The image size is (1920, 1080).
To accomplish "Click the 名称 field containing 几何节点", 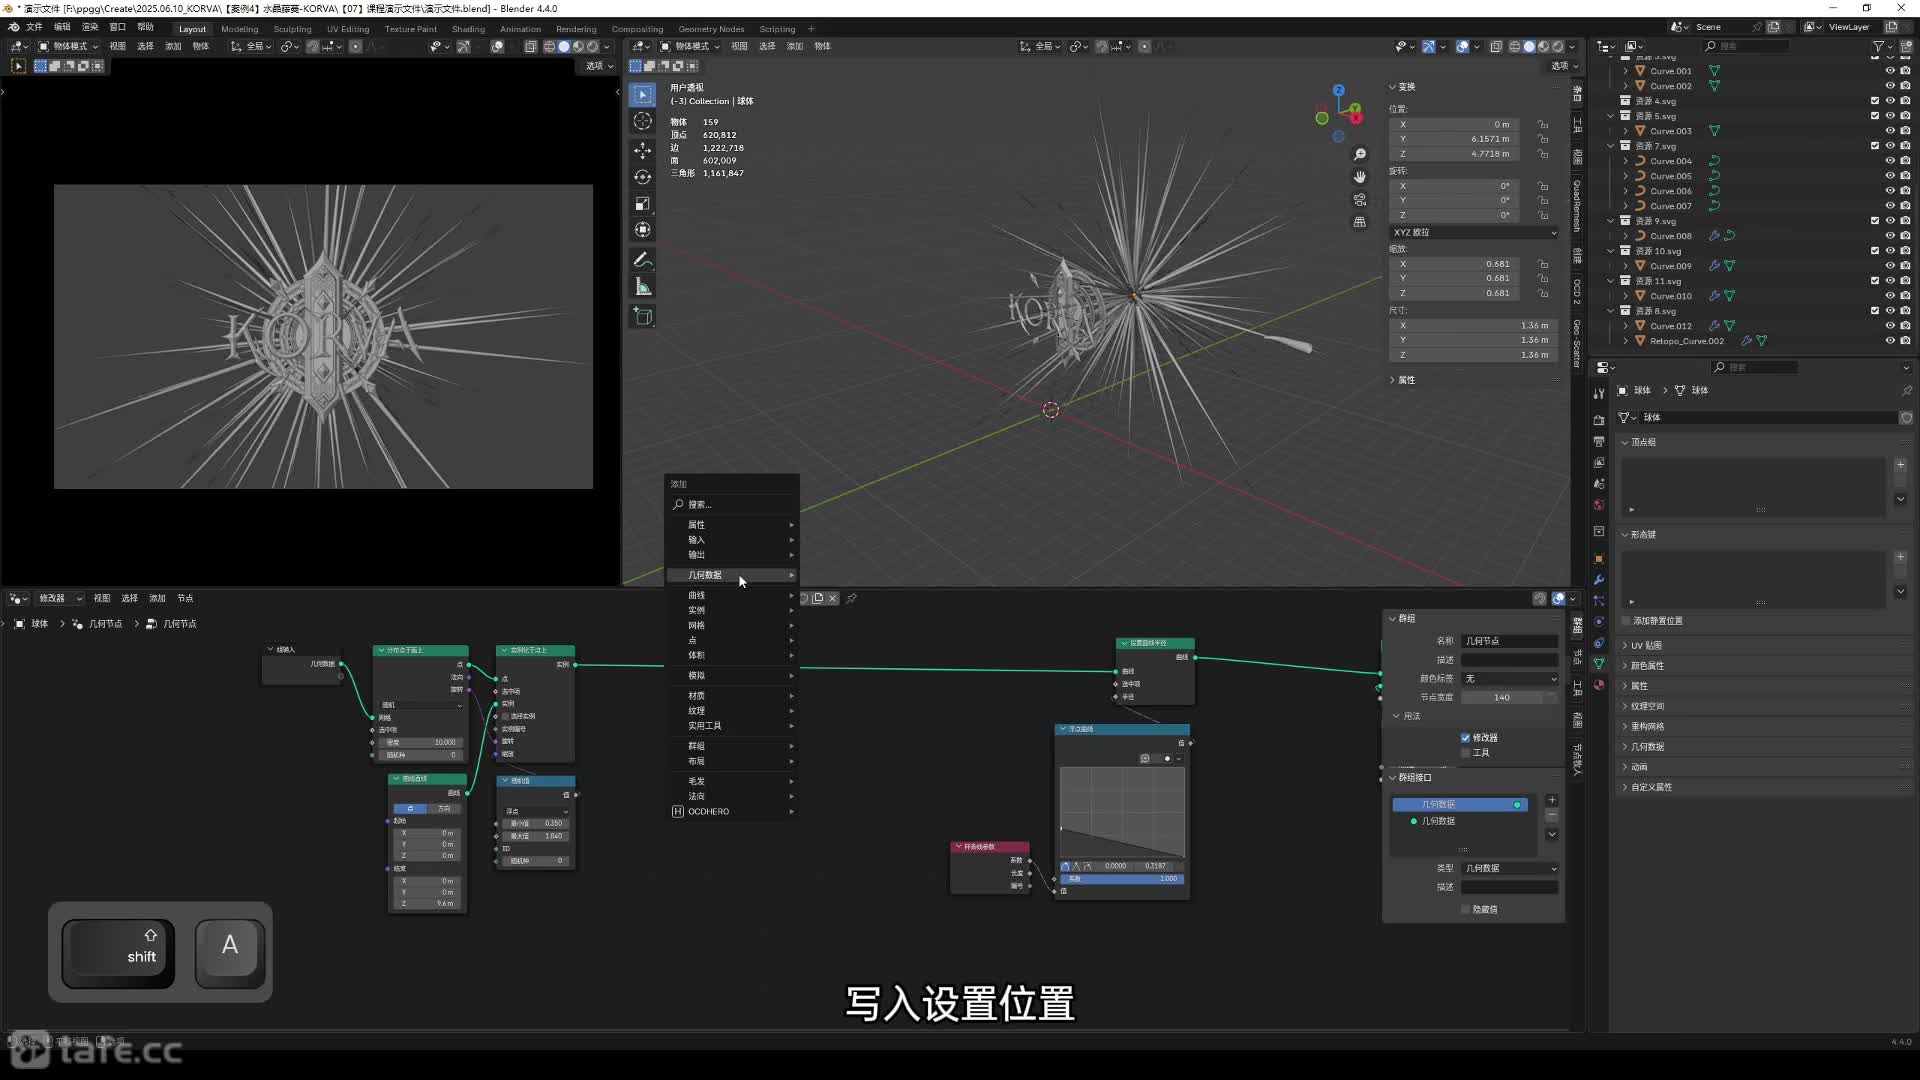I will pos(1510,641).
